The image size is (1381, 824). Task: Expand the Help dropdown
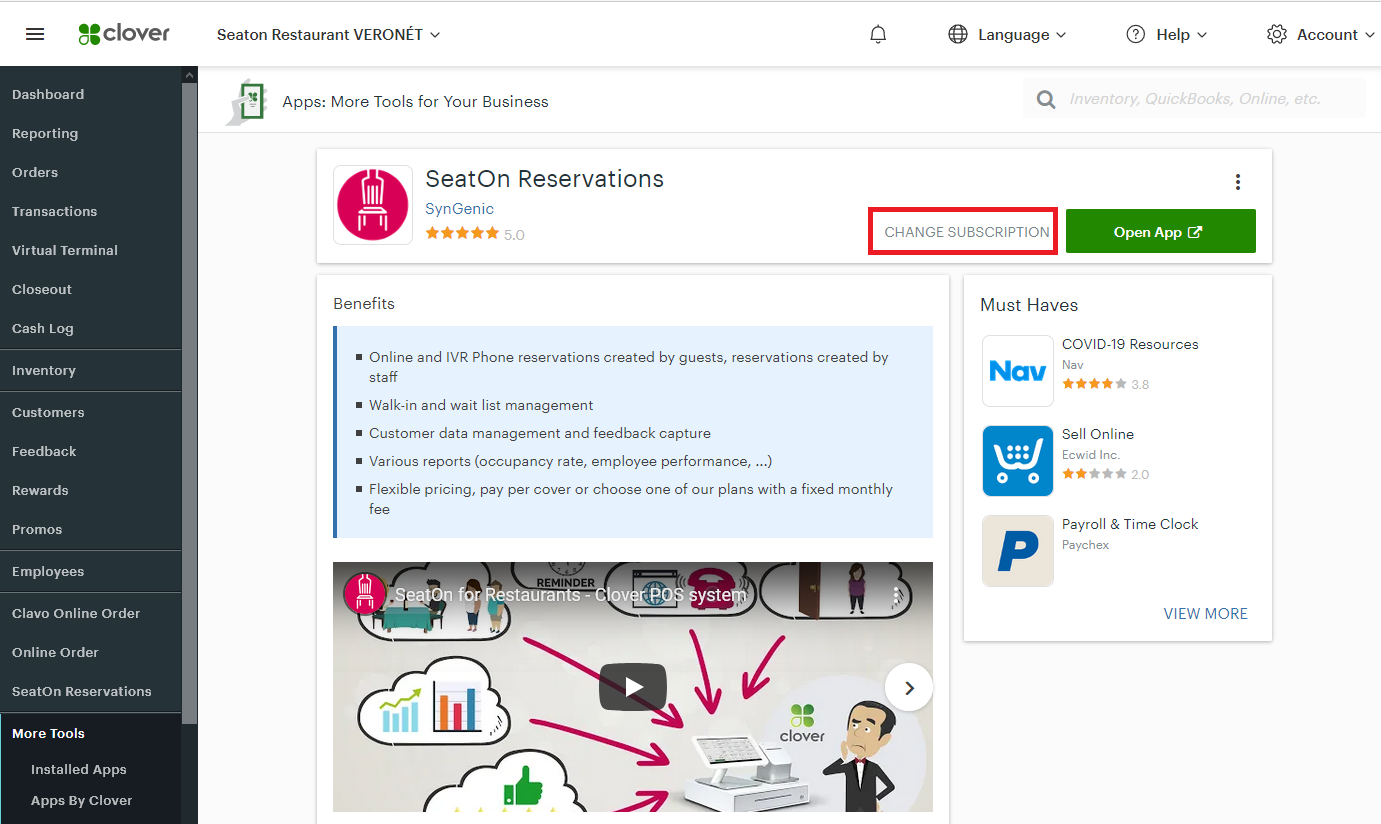tap(1182, 34)
